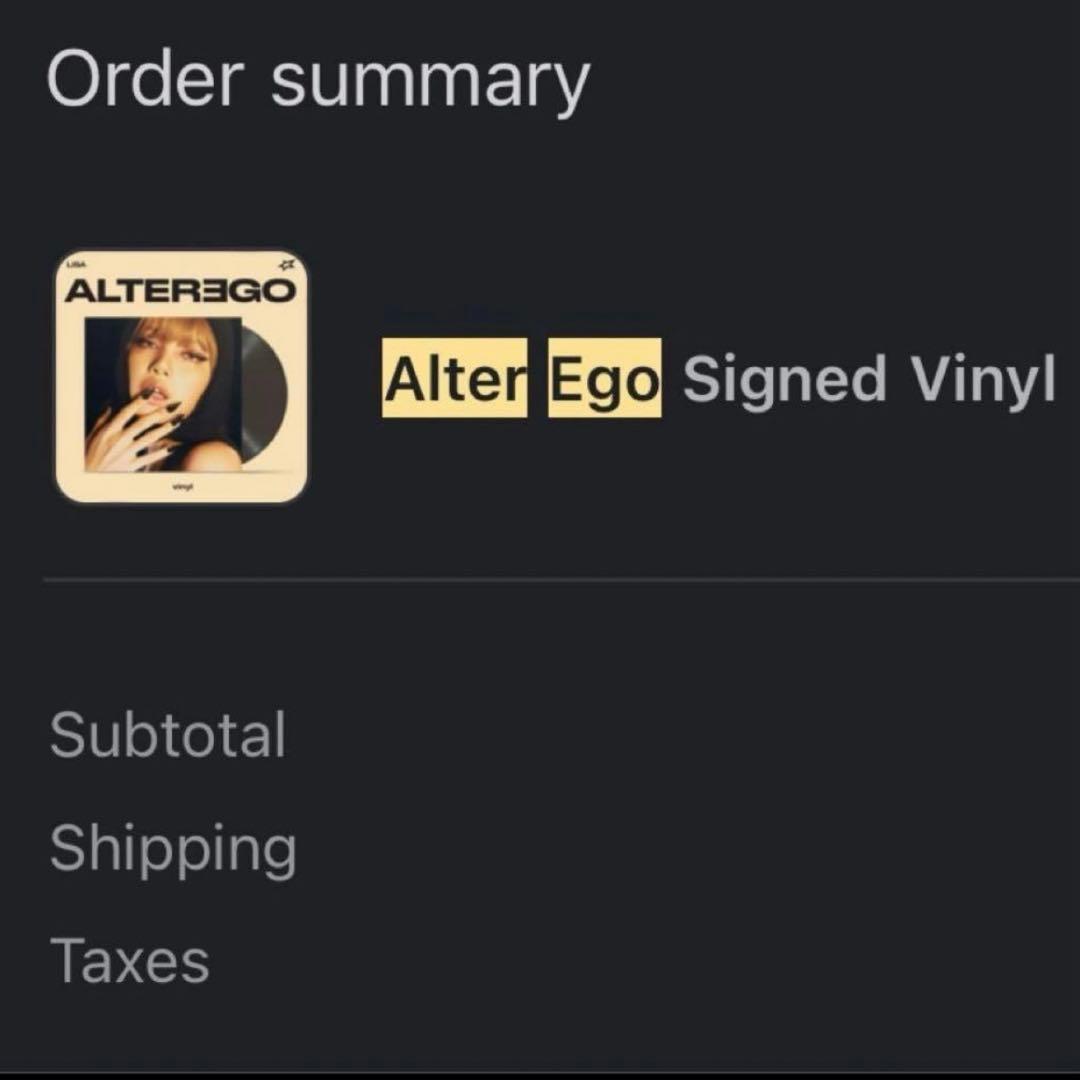Select the highlighted word 'Alter'
The height and width of the screenshot is (1080, 1080).
(454, 378)
